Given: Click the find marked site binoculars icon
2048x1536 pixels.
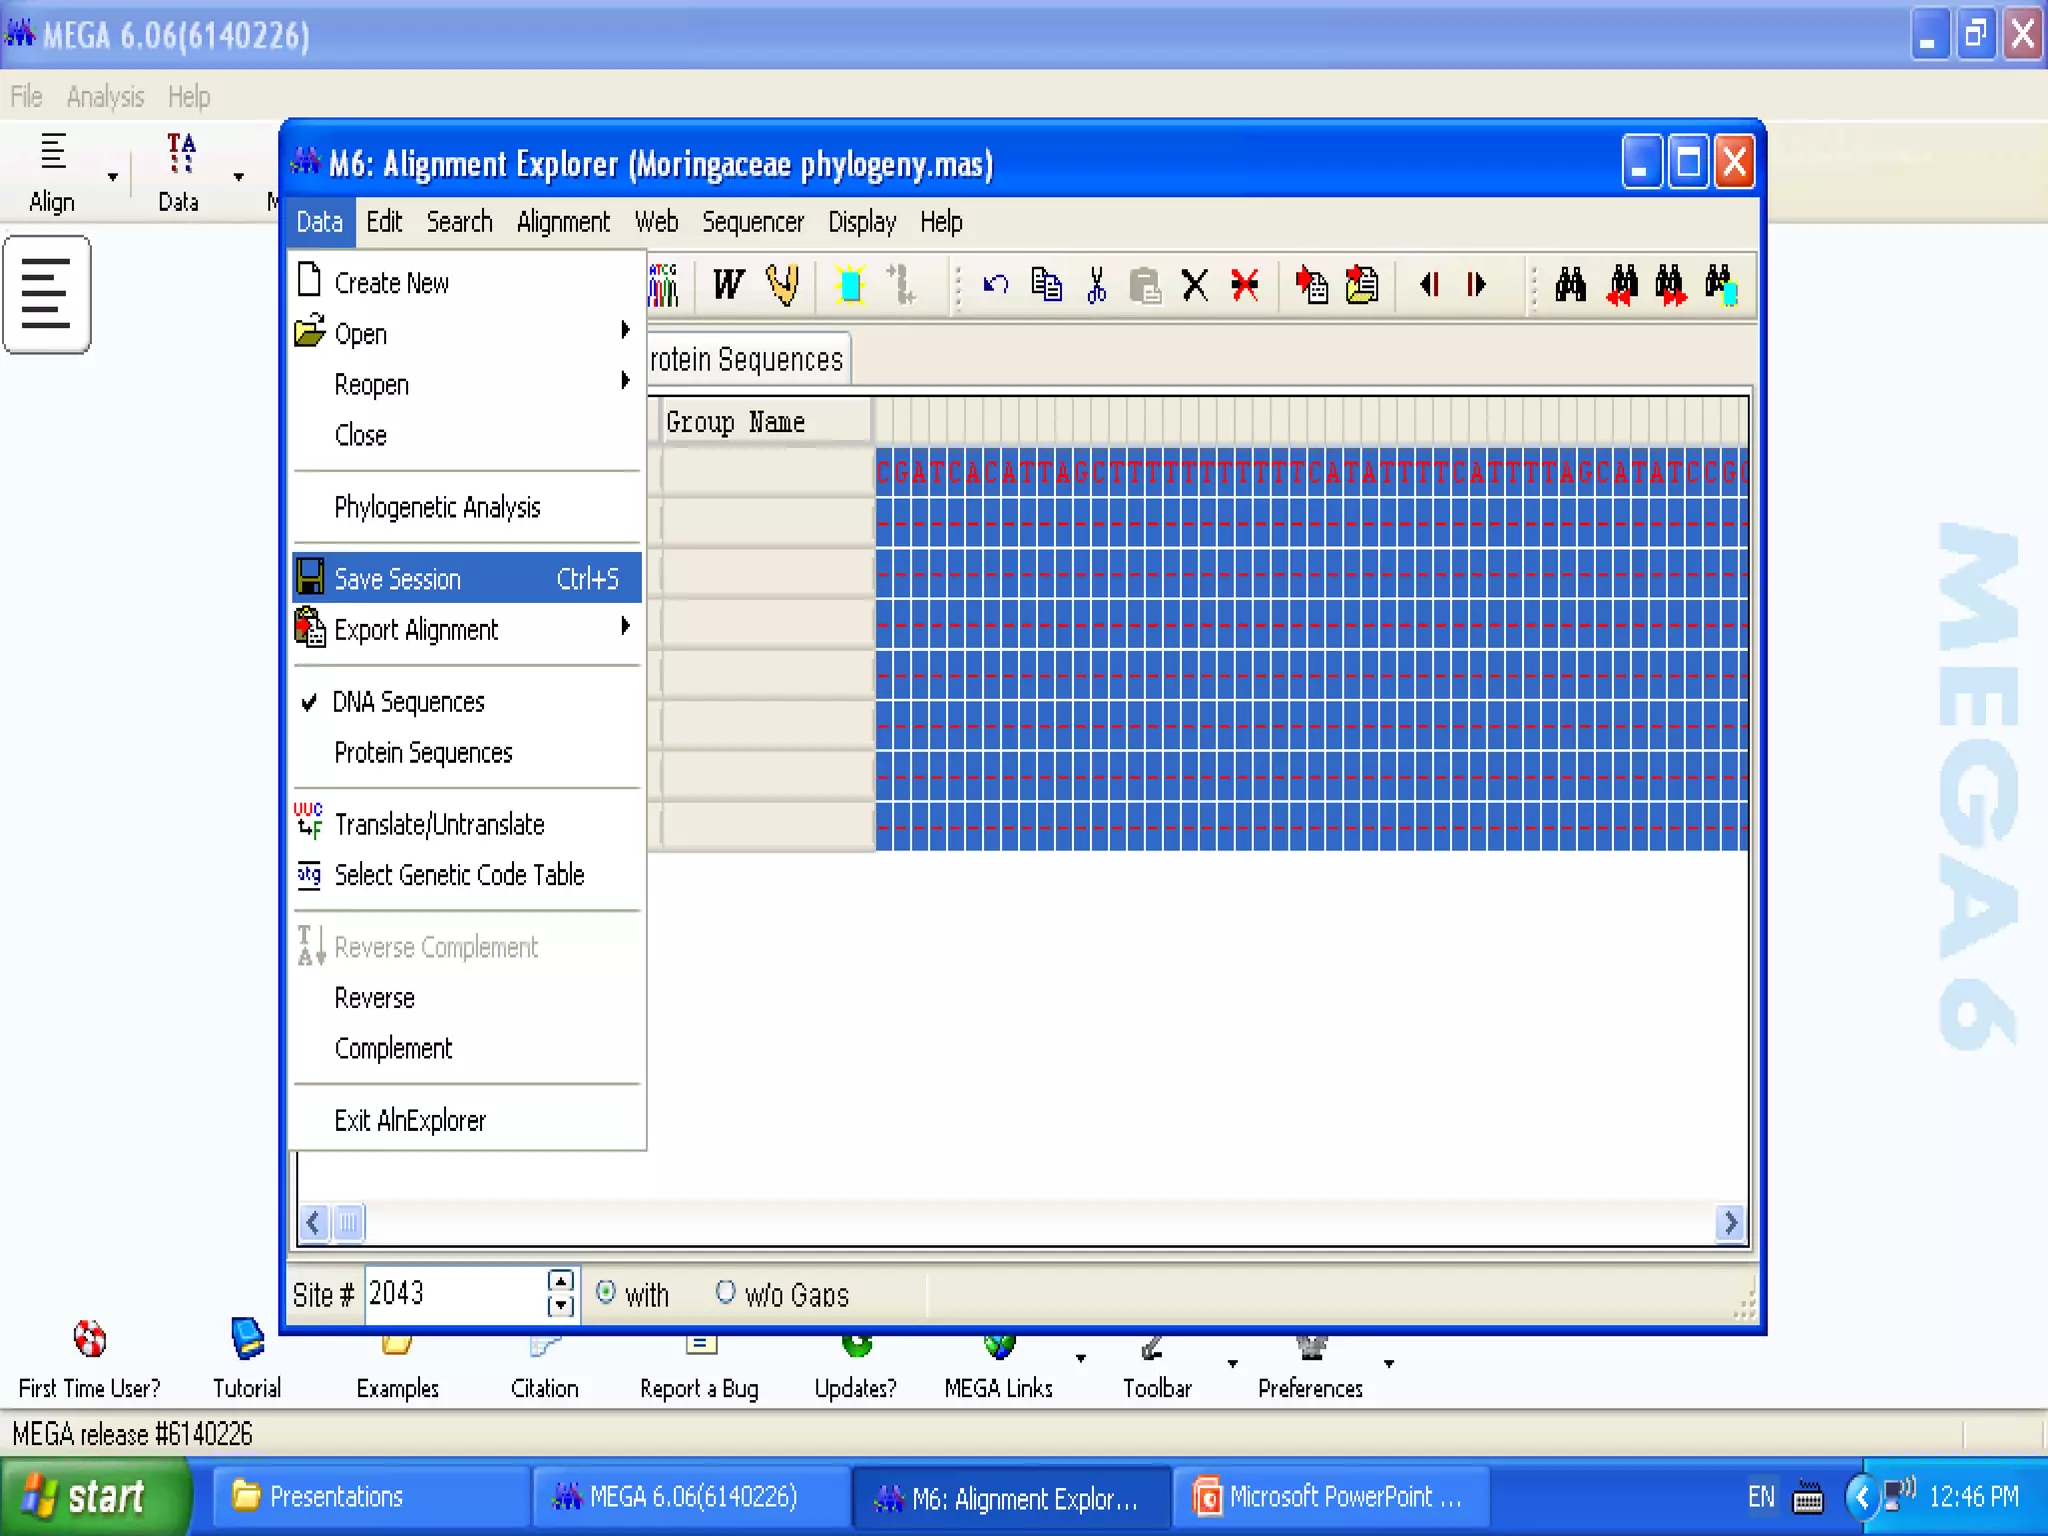Looking at the screenshot, I should point(1721,285).
